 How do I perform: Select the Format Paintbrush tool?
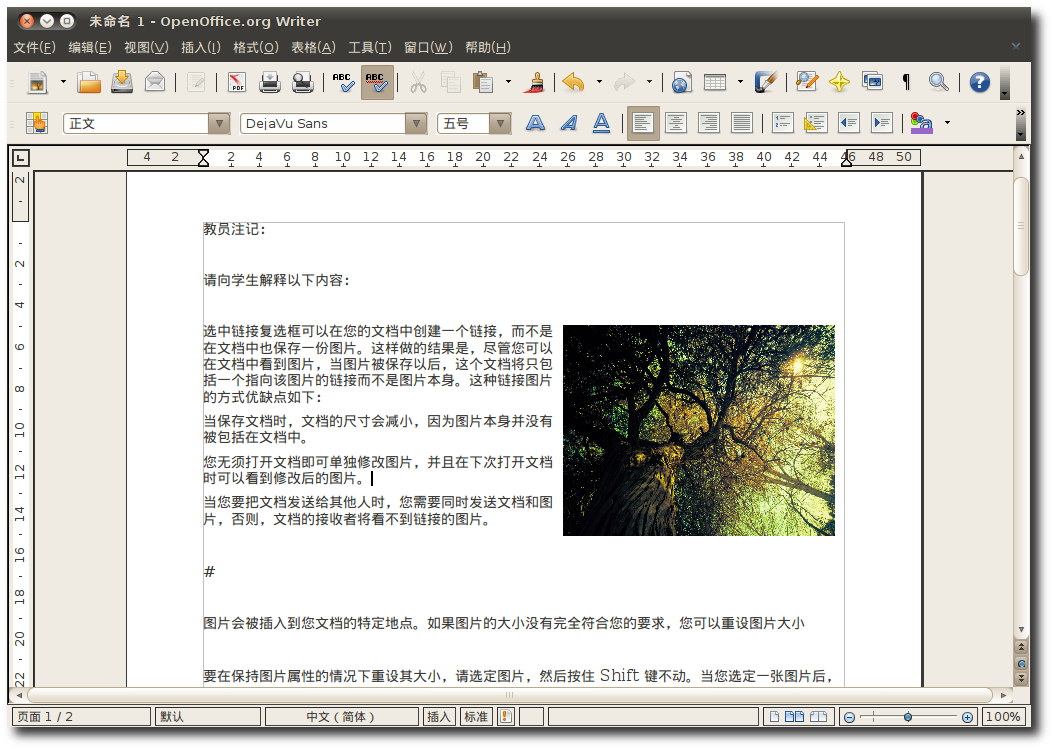(x=536, y=83)
